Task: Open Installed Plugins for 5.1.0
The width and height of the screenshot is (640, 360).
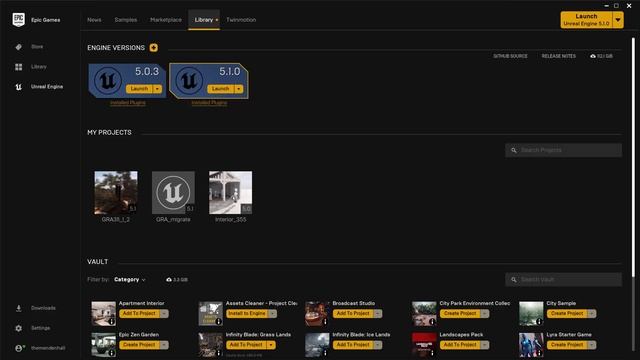Action: click(x=209, y=103)
